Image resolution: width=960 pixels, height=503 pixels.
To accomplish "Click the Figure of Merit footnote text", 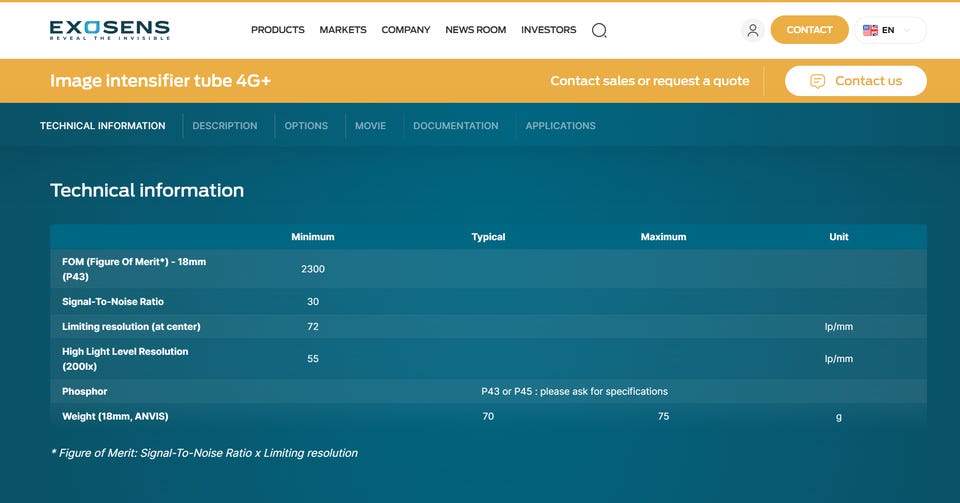I will click(204, 453).
